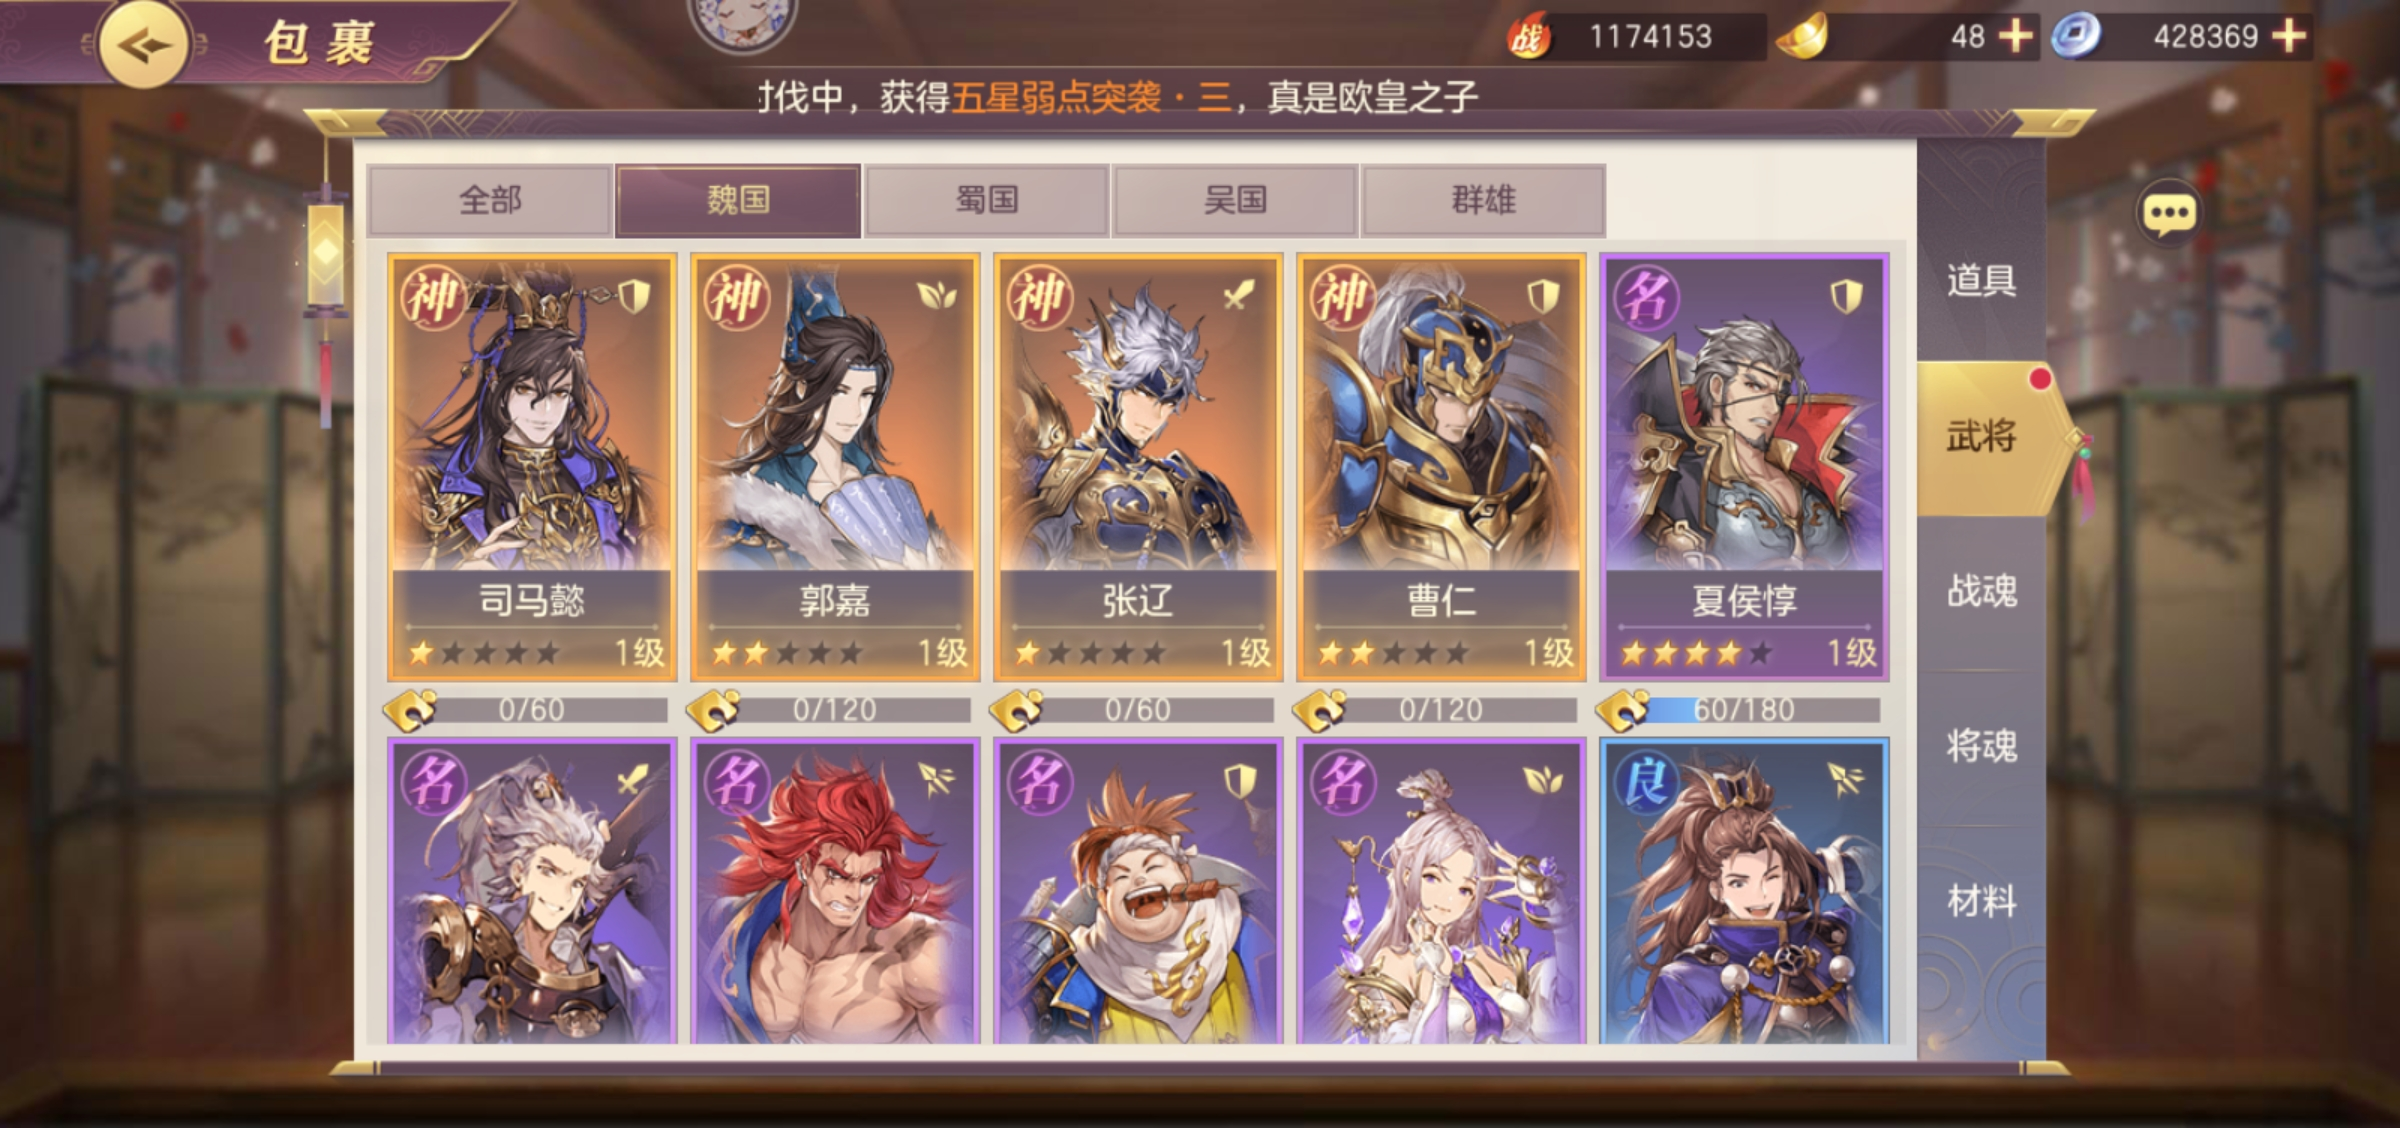Screen dimensions: 2400x1128
Task: Tap the battle power flame icon
Action: pyautogui.click(x=1528, y=36)
